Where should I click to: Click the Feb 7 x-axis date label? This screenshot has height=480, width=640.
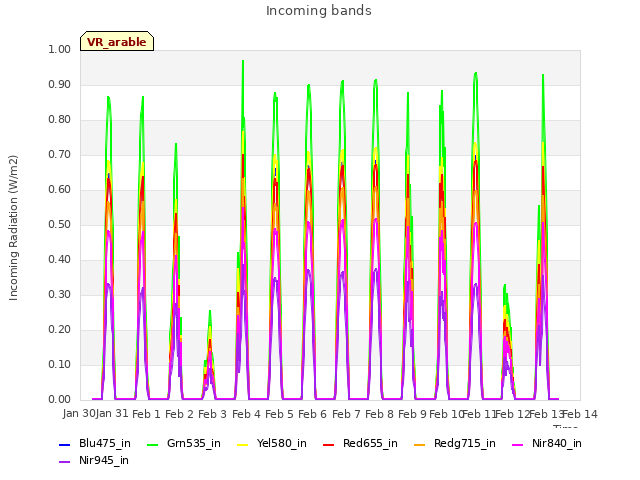click(x=346, y=414)
